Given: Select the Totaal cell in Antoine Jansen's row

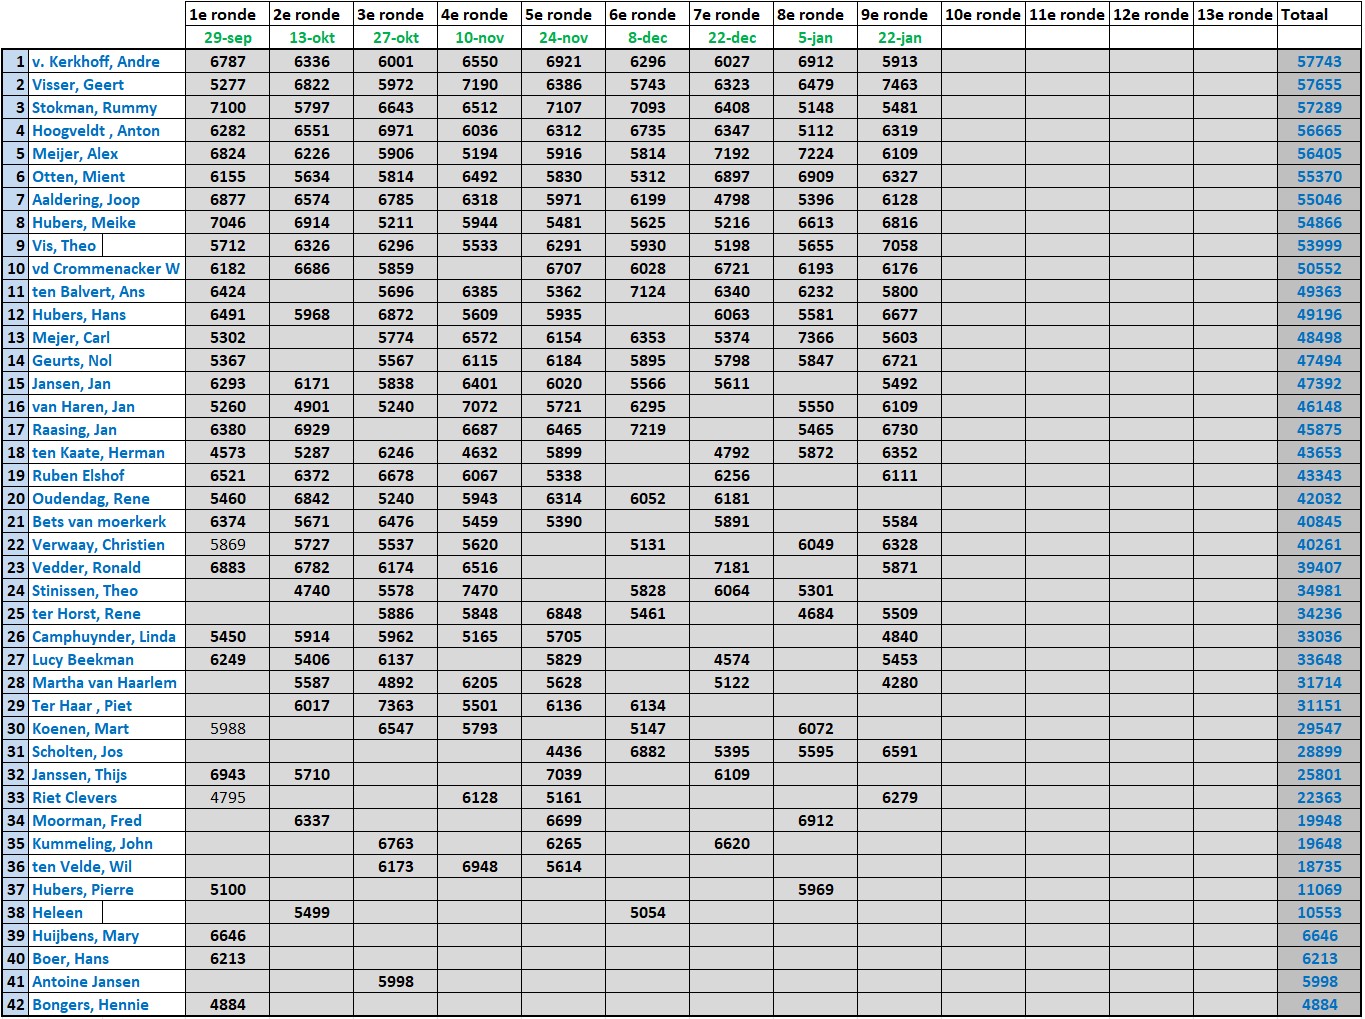Looking at the screenshot, I should (x=1319, y=981).
